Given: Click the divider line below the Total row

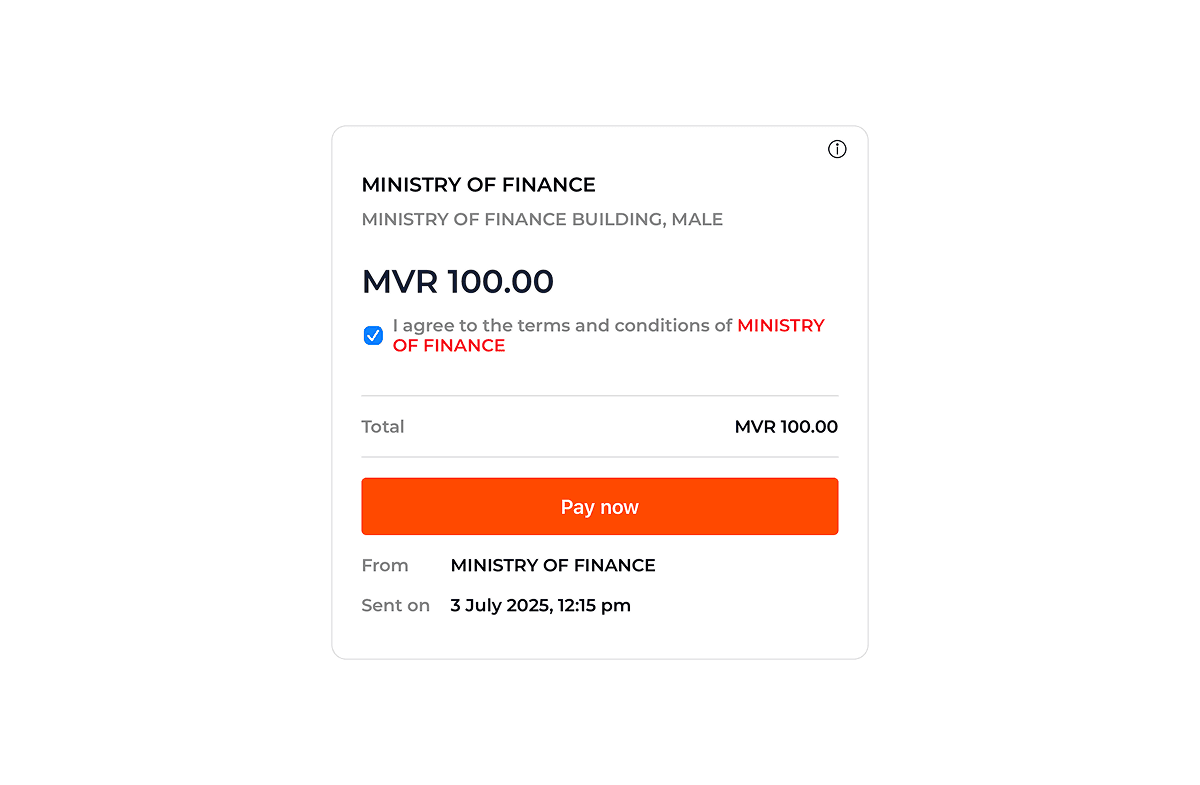Looking at the screenshot, I should coord(600,457).
